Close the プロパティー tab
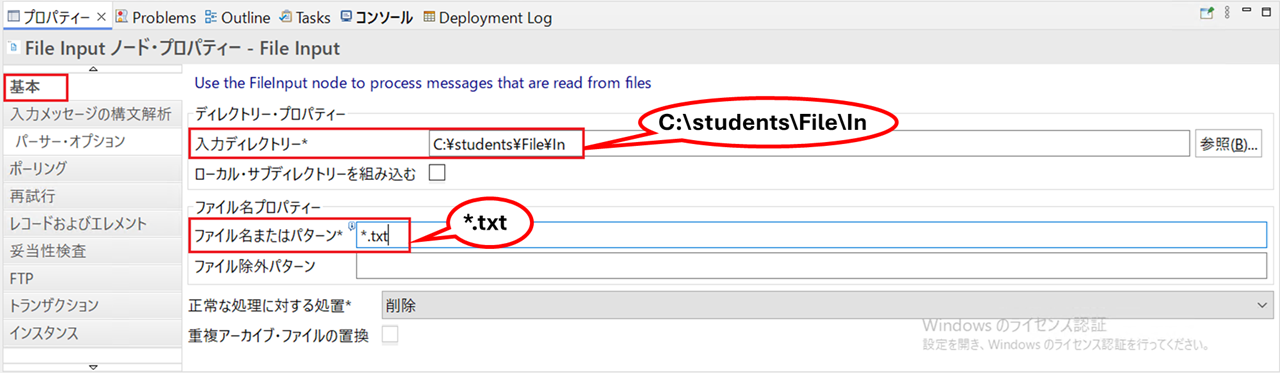This screenshot has width=1280, height=373. coord(101,17)
